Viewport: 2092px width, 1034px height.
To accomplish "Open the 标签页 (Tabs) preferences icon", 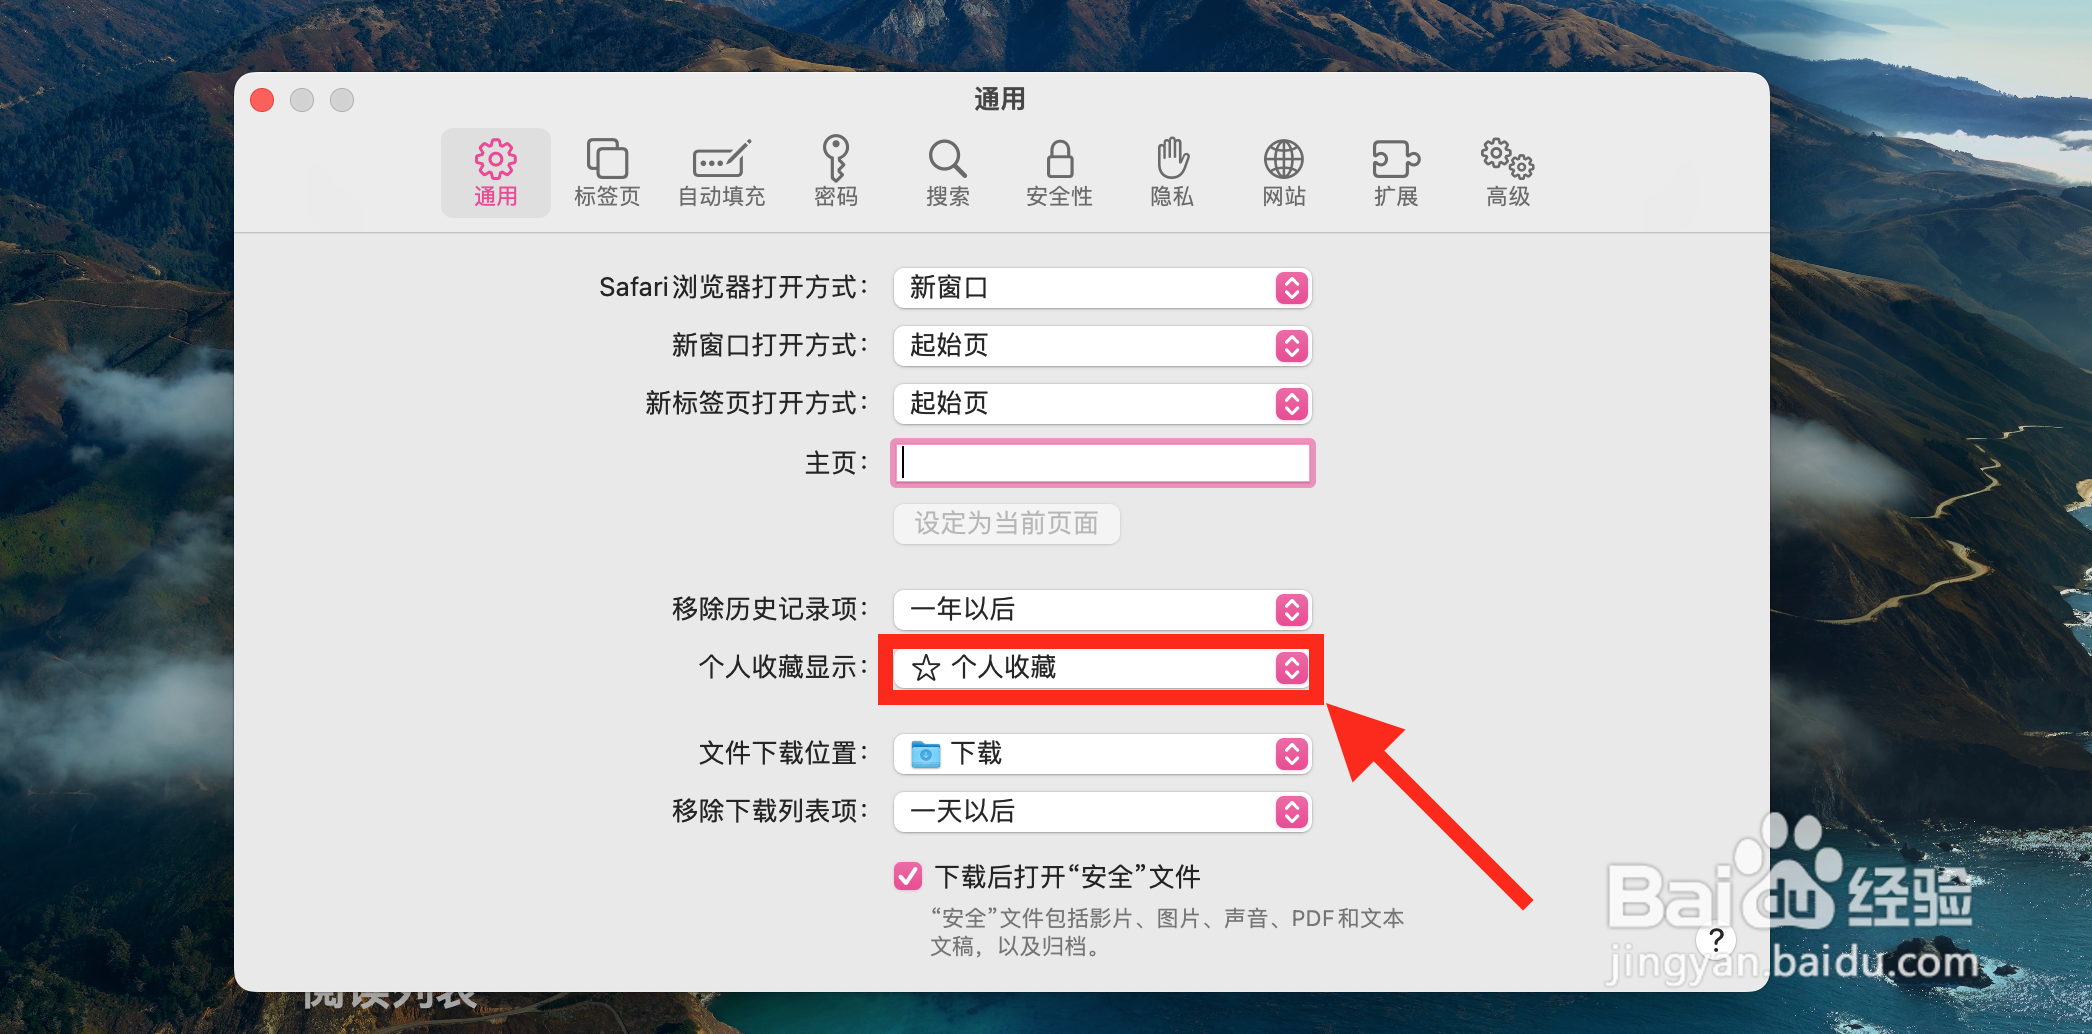I will (607, 172).
